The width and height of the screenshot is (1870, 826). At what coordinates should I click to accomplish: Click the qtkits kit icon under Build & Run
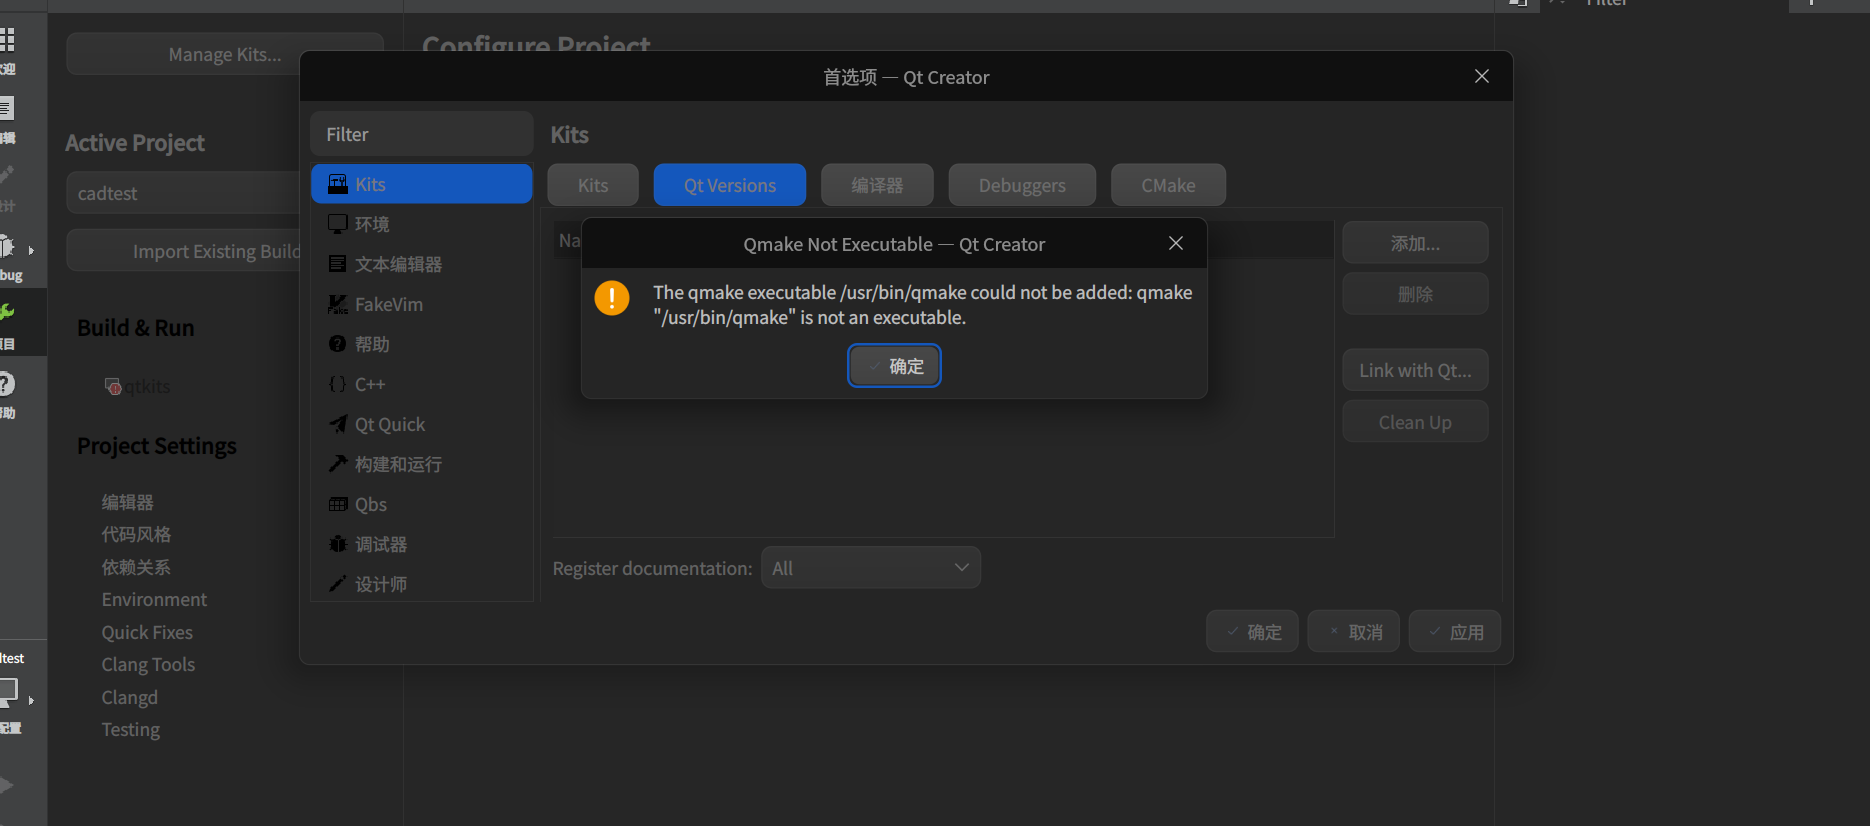pyautogui.click(x=113, y=386)
